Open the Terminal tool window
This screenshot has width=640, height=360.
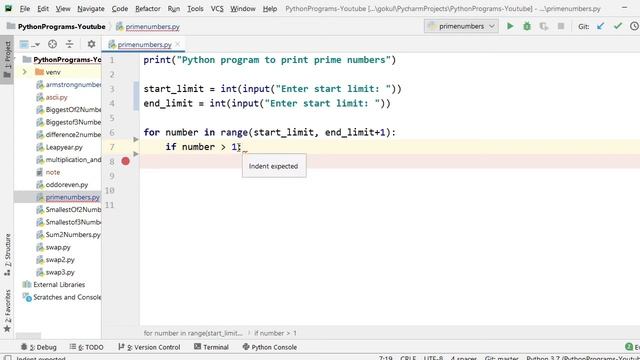[x=211, y=347]
